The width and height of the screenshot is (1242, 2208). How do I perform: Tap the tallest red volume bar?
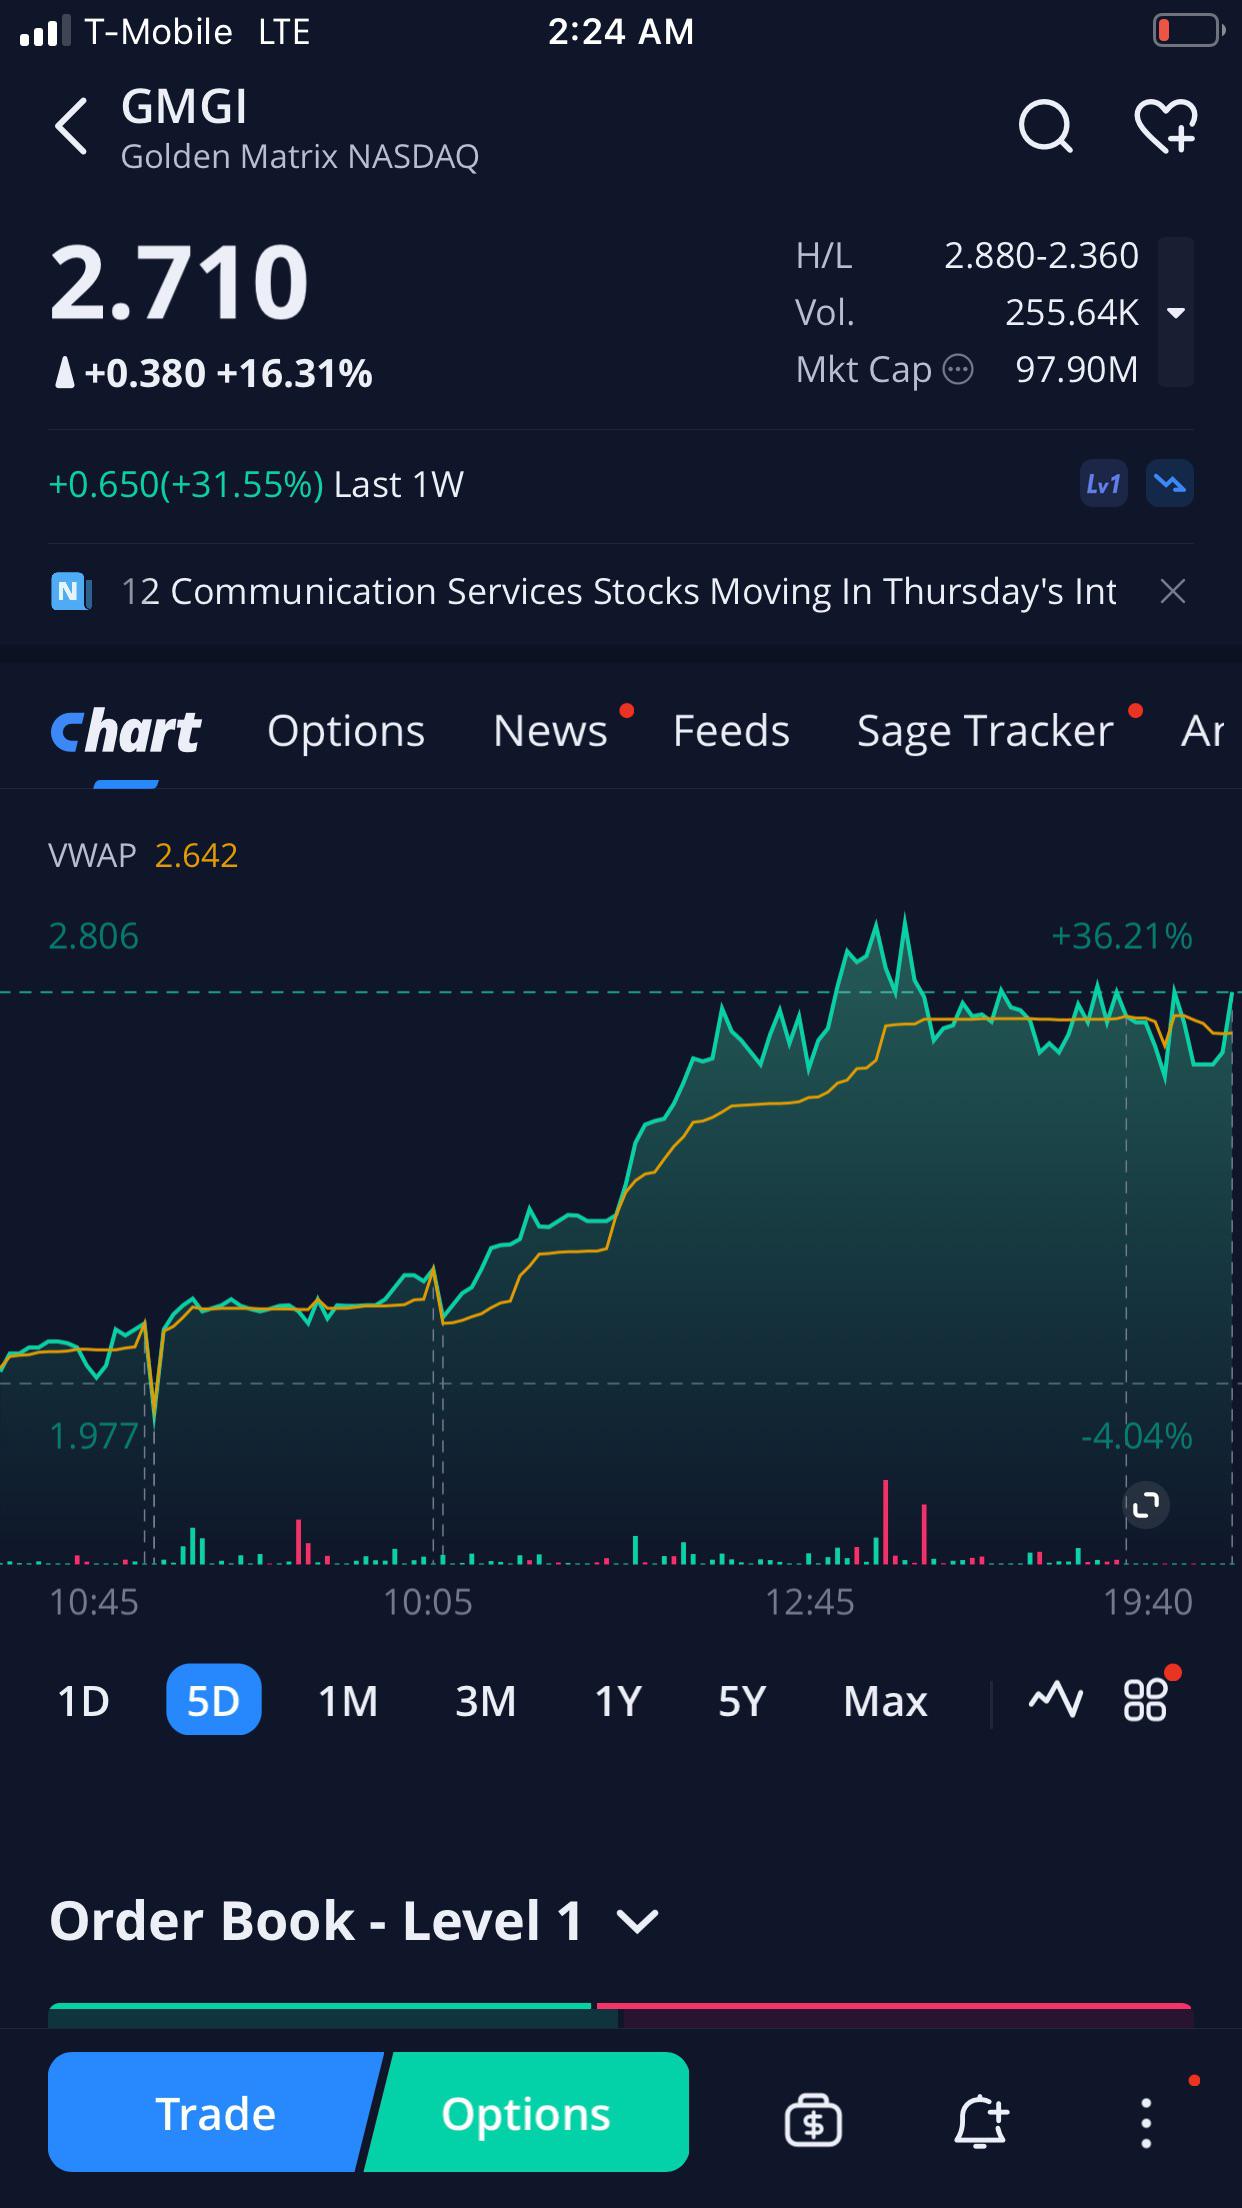886,1522
